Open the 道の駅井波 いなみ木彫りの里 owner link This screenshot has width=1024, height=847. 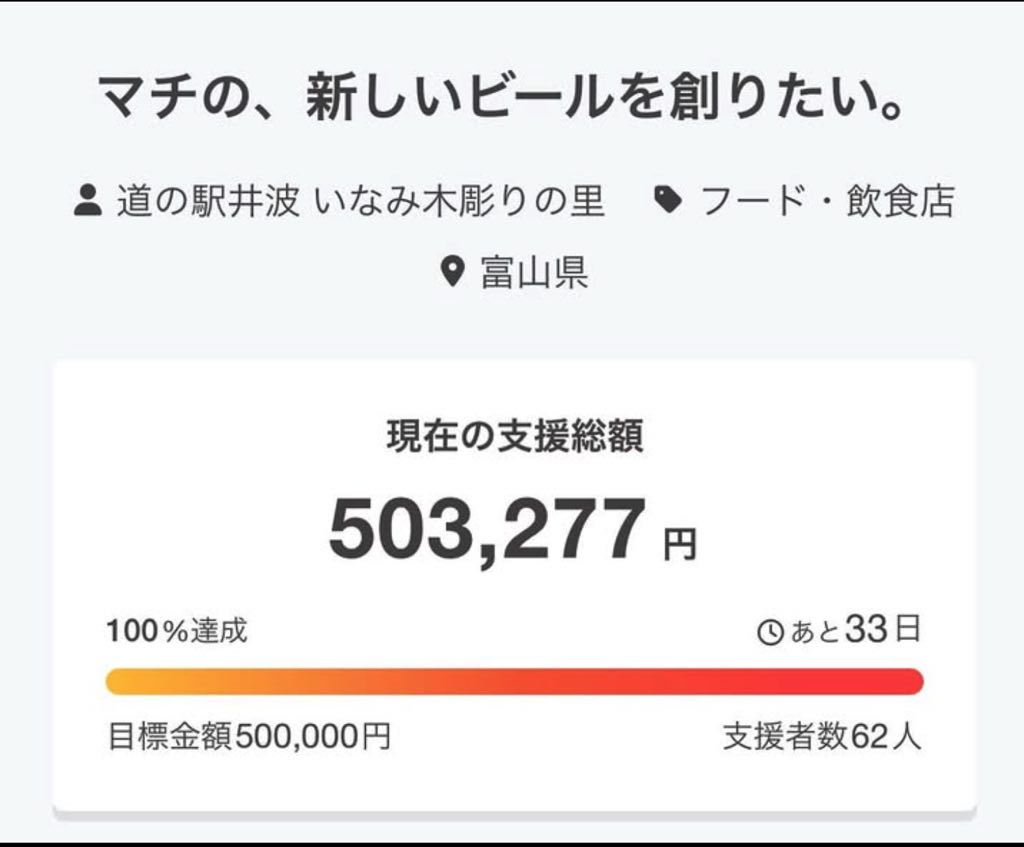[360, 200]
